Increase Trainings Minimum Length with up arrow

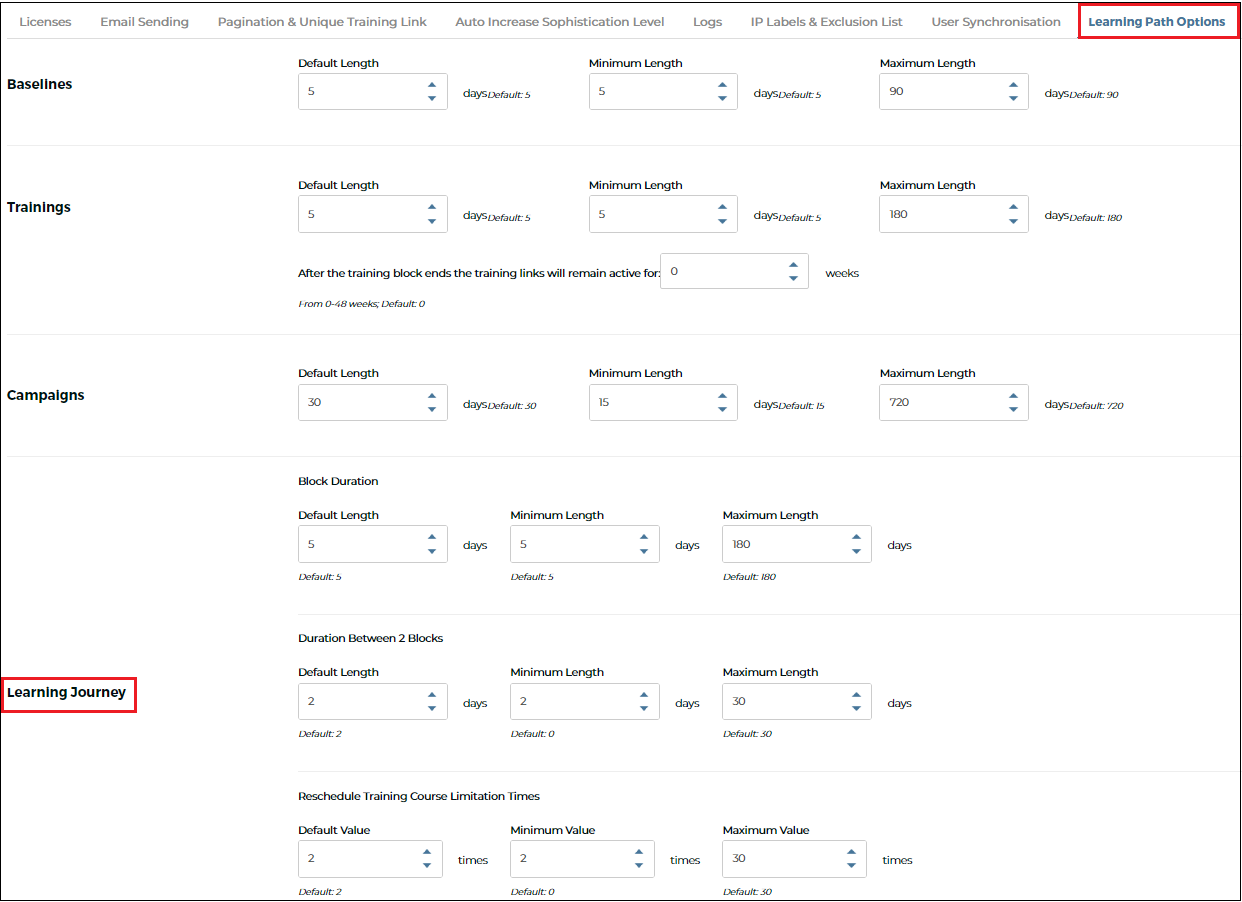pos(722,207)
